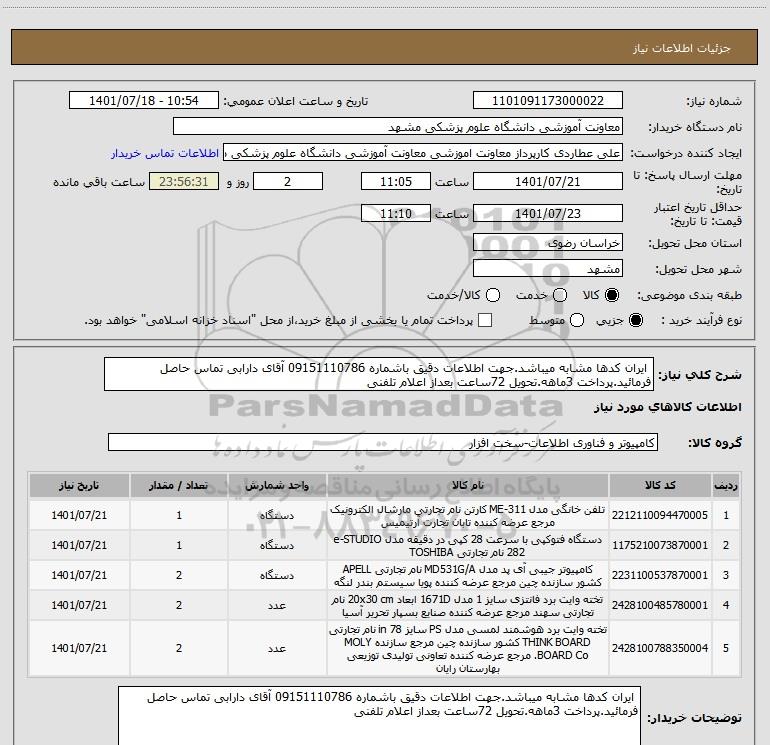Click the واحد شمارش column header
The image size is (770, 745).
277,485
